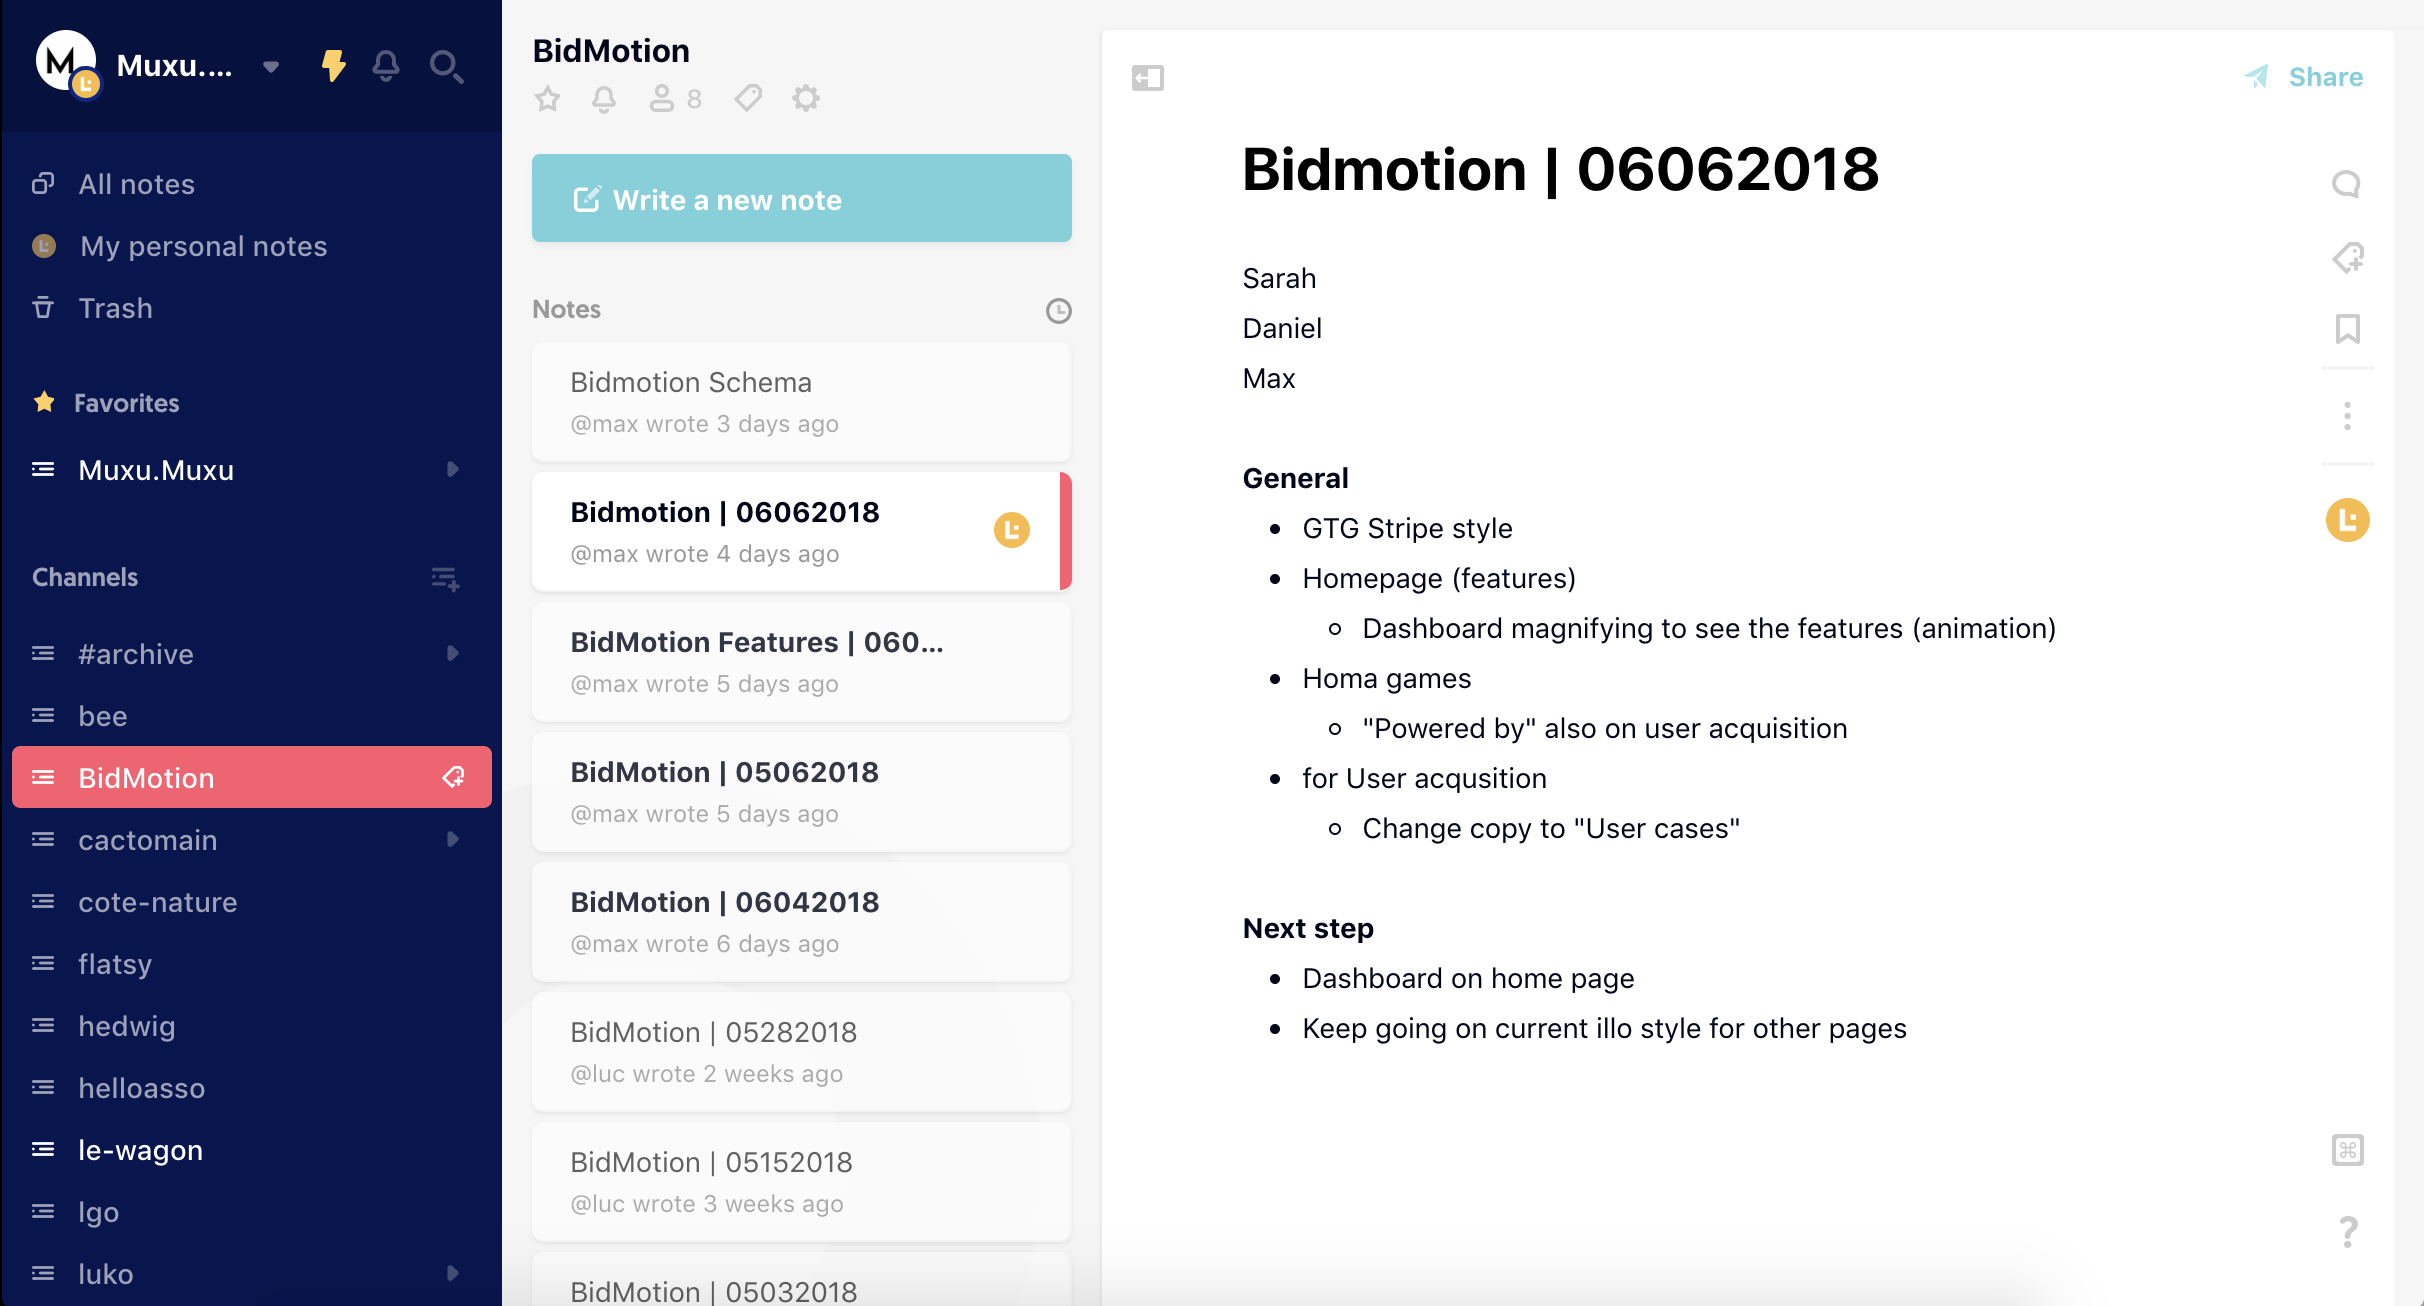2424x1306 pixels.
Task: Open the three-dot more options menu
Action: click(2347, 416)
